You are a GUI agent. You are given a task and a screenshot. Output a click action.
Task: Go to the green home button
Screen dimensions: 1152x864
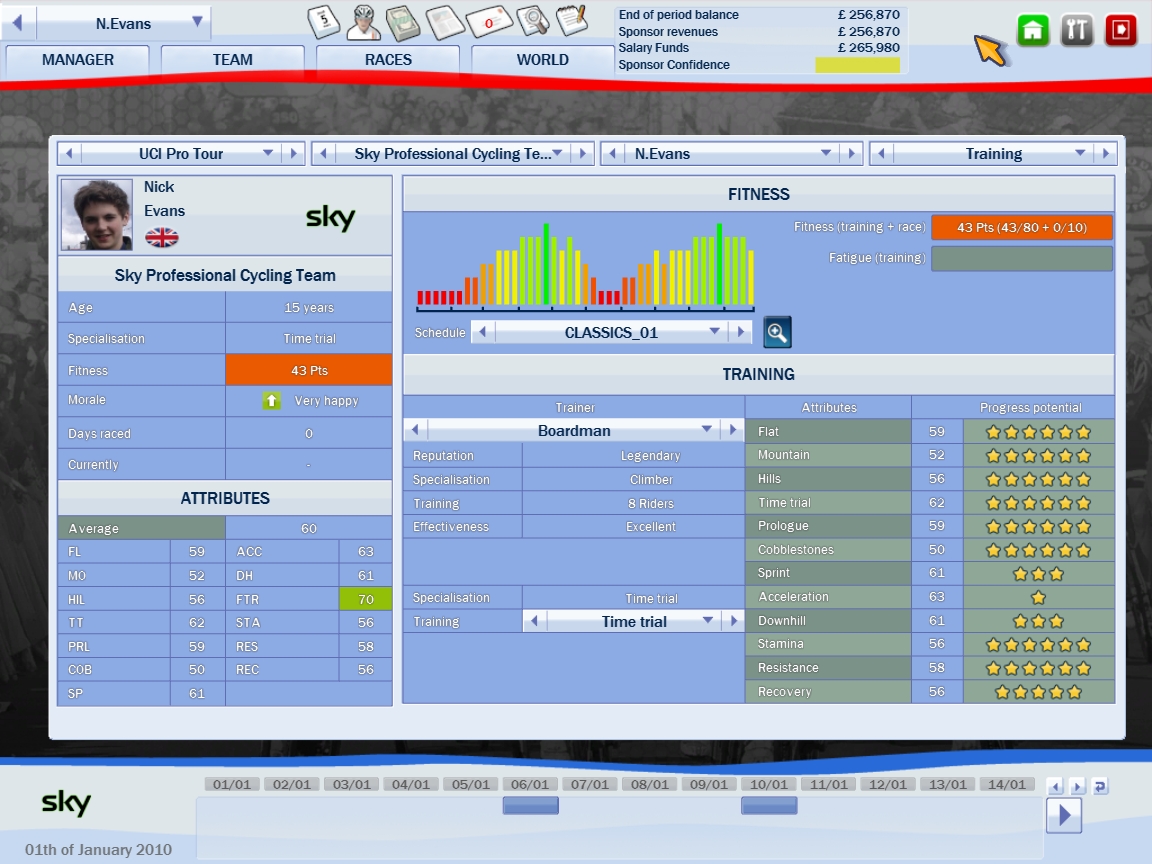pyautogui.click(x=1033, y=30)
